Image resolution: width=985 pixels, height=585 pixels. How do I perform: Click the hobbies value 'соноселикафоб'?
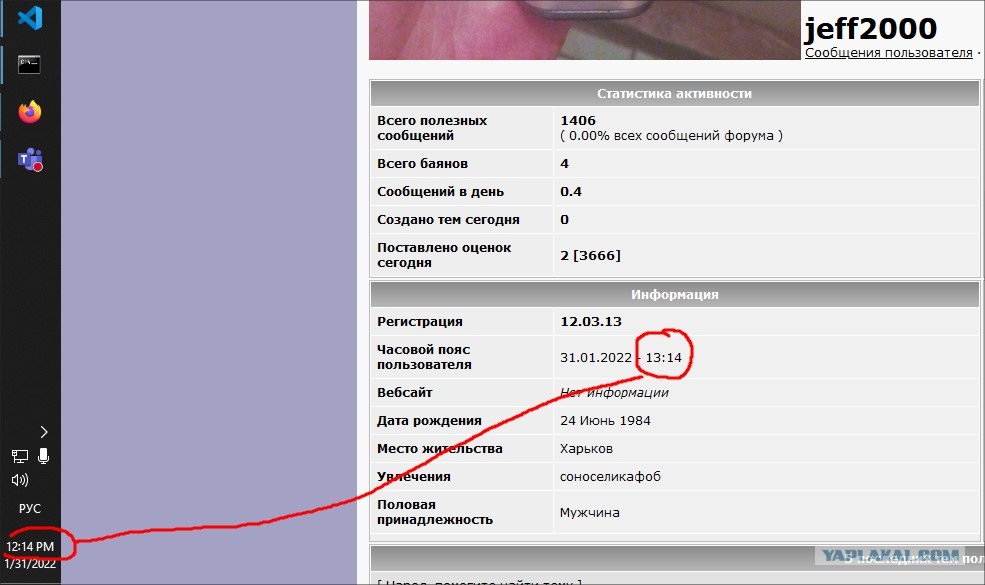tap(610, 477)
